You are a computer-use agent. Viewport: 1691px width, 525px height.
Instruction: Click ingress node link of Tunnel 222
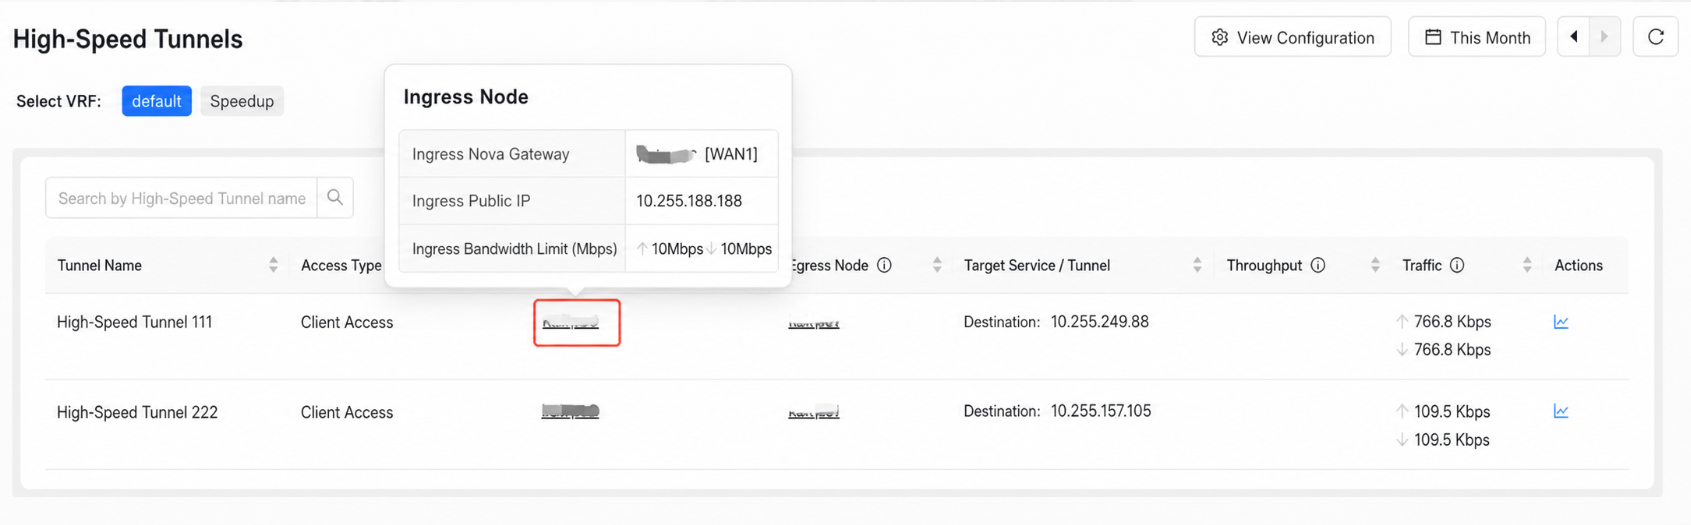(x=570, y=411)
